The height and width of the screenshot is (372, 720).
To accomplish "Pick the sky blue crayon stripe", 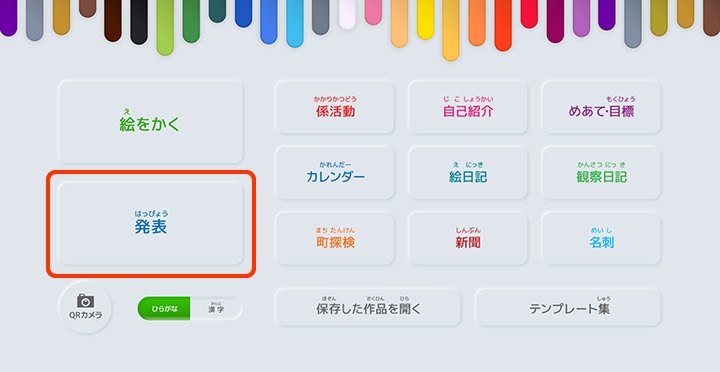I will (295, 23).
